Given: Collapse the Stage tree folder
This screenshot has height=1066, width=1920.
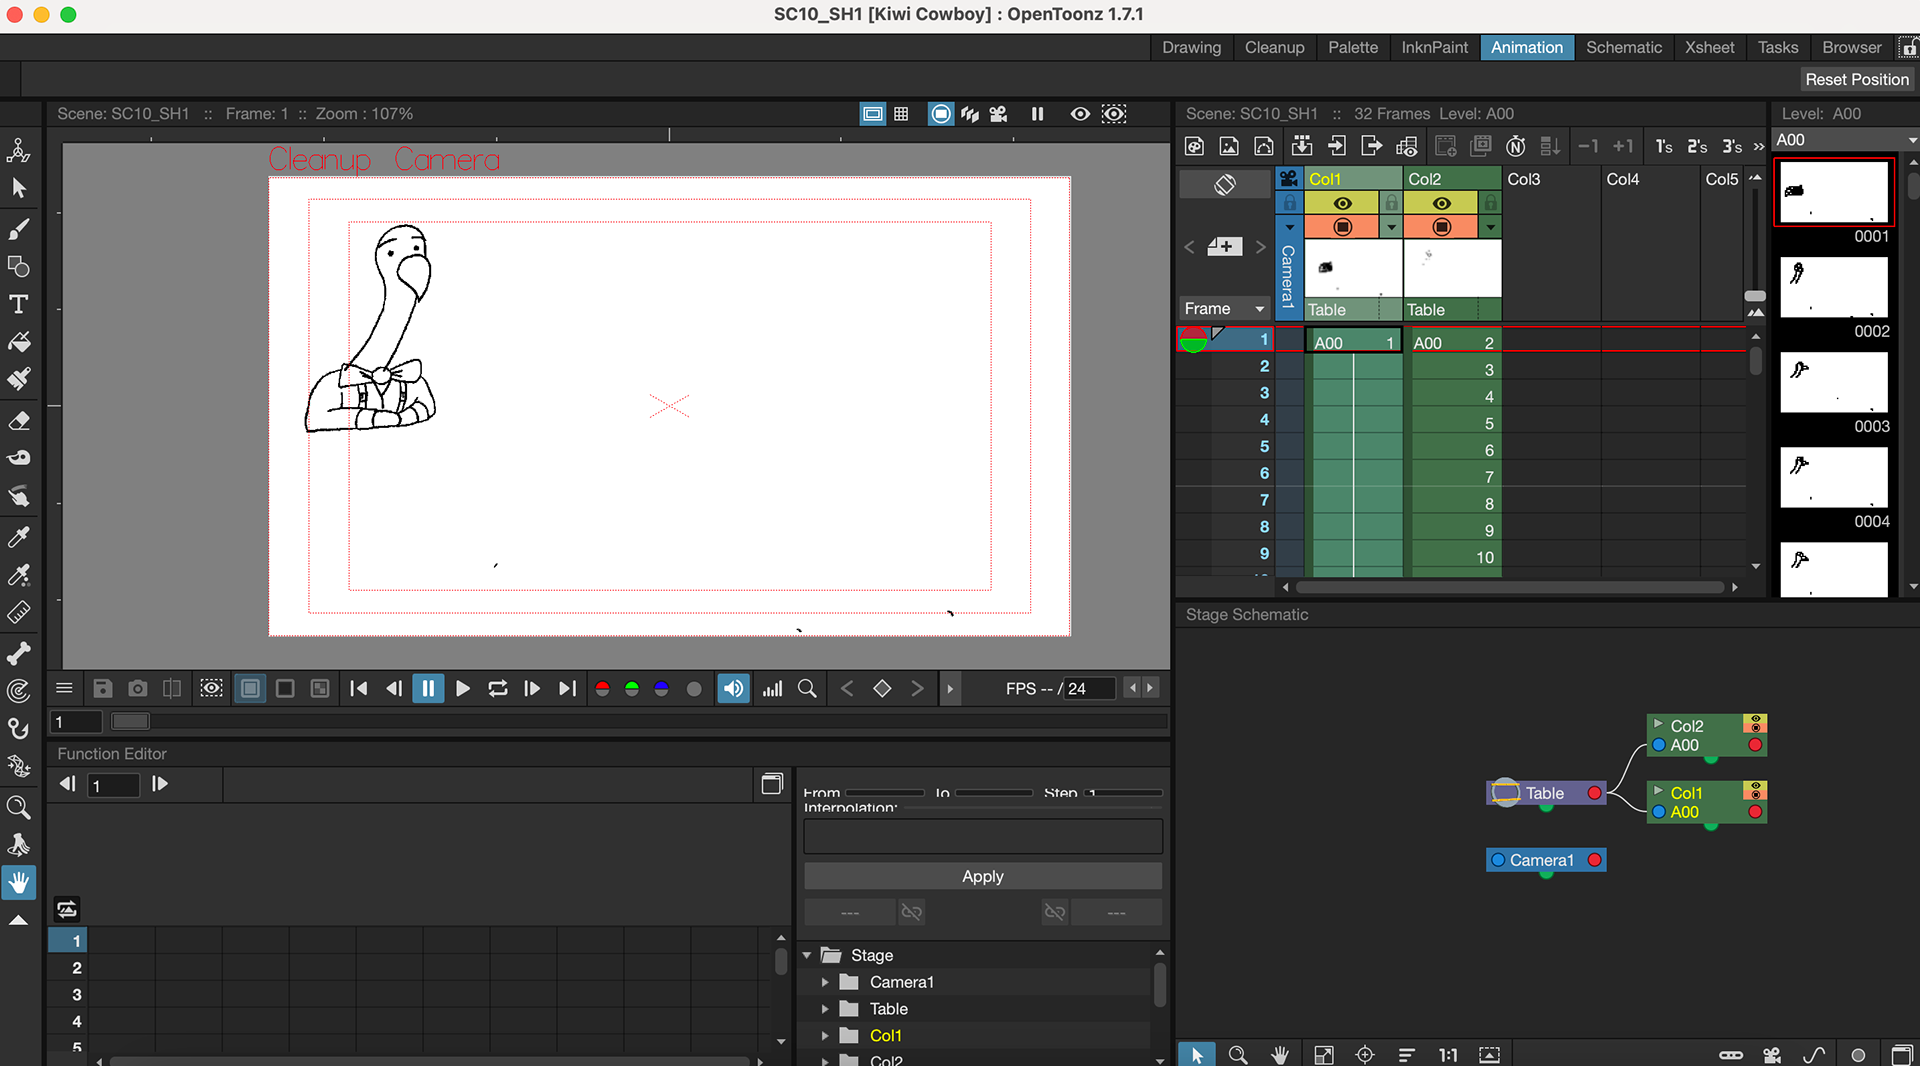Looking at the screenshot, I should click(807, 955).
